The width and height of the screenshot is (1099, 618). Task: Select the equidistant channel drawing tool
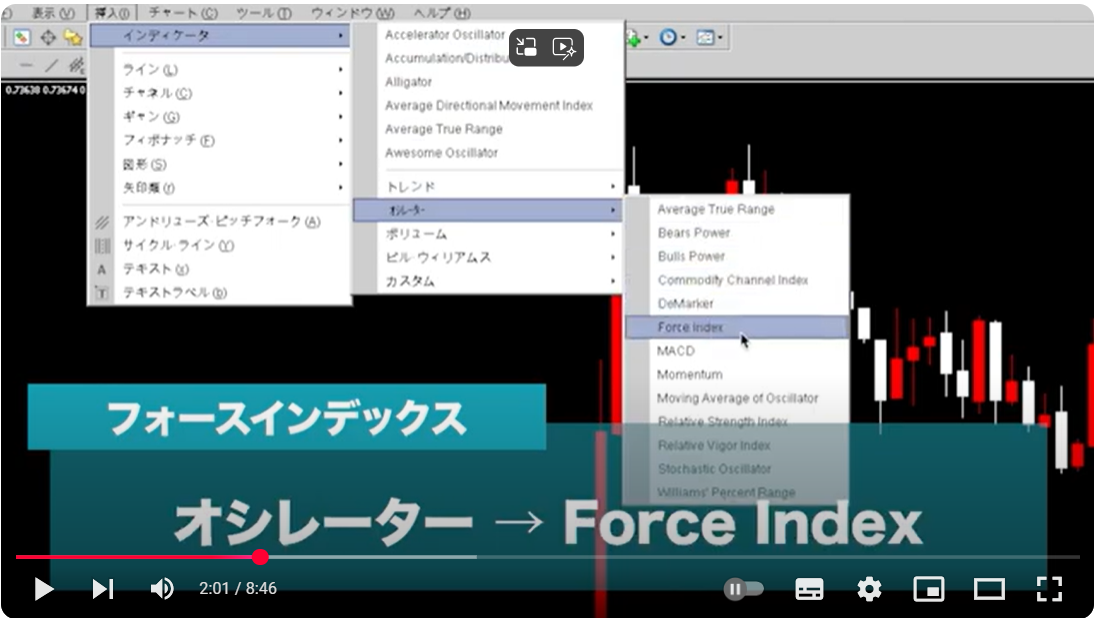pyautogui.click(x=76, y=66)
